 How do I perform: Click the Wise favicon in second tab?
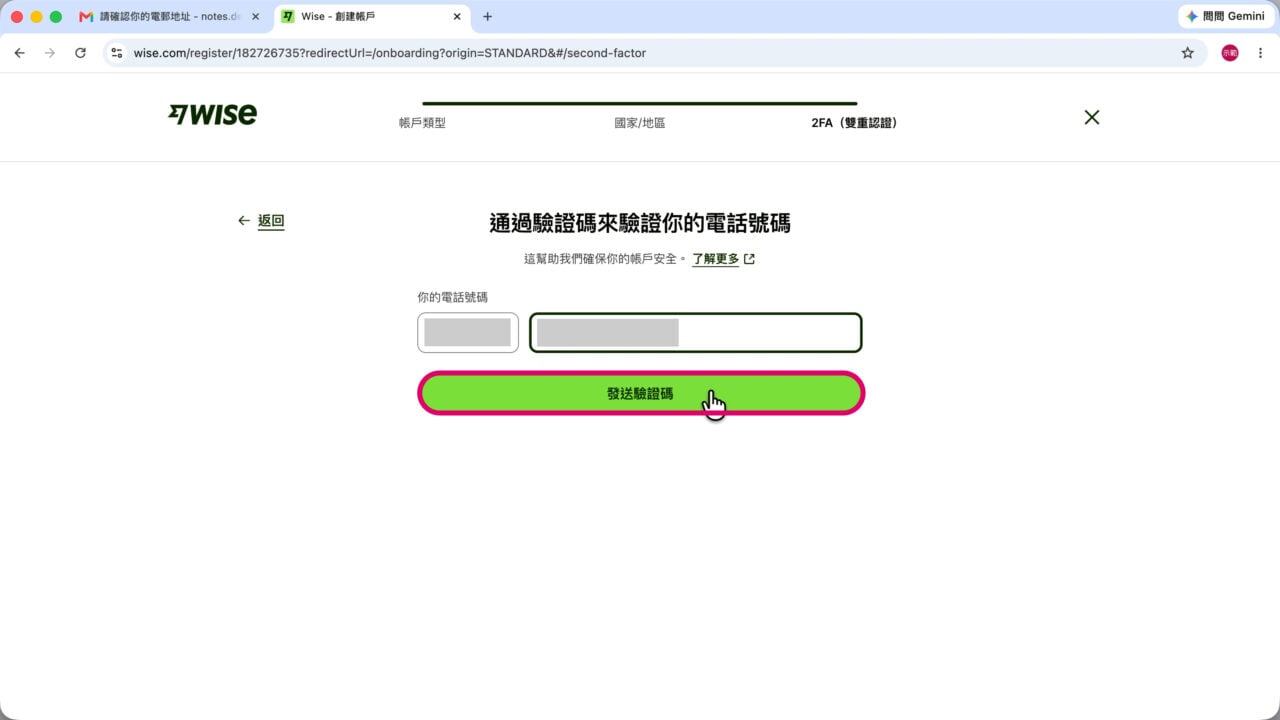point(288,17)
